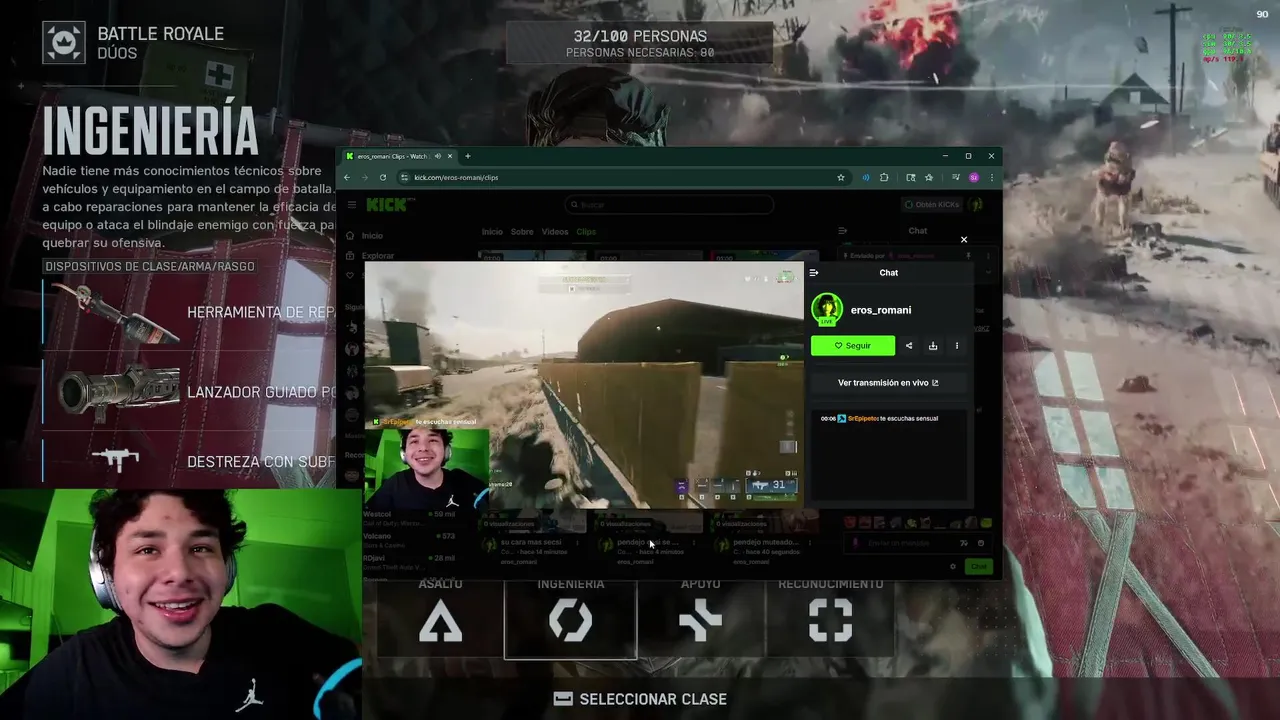Open Chrome profile avatar
This screenshot has width=1280, height=720.
click(x=974, y=177)
